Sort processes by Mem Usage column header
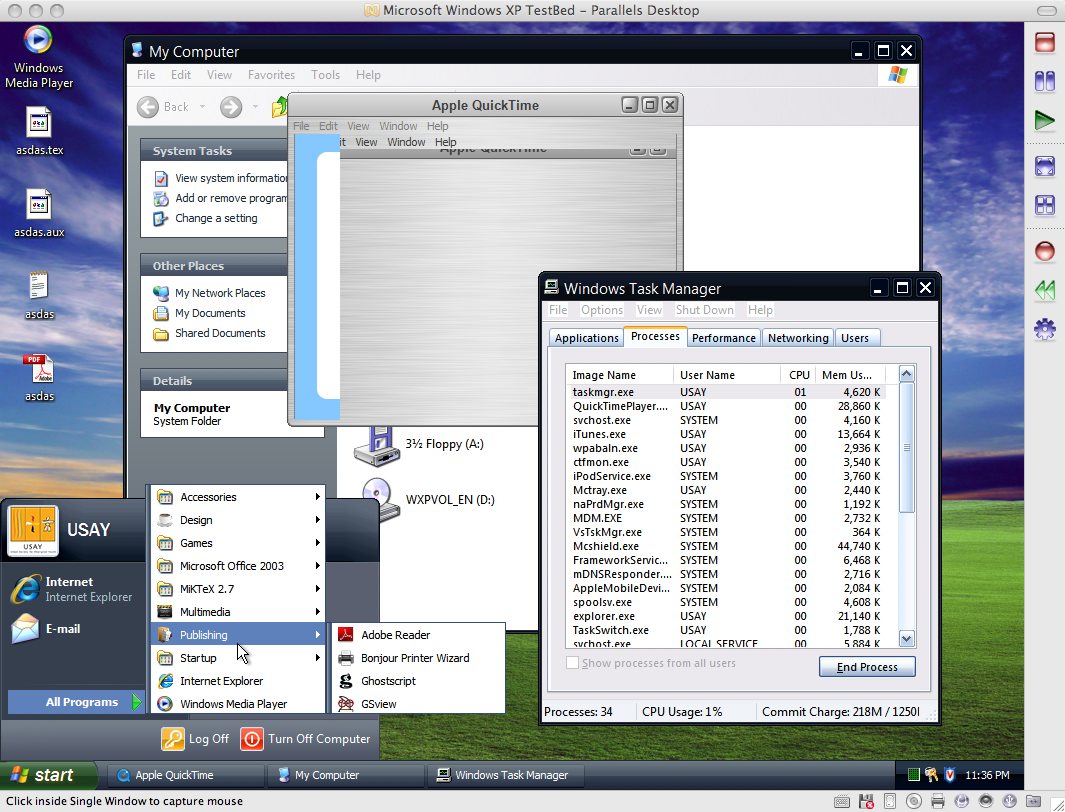This screenshot has width=1065, height=812. [850, 375]
